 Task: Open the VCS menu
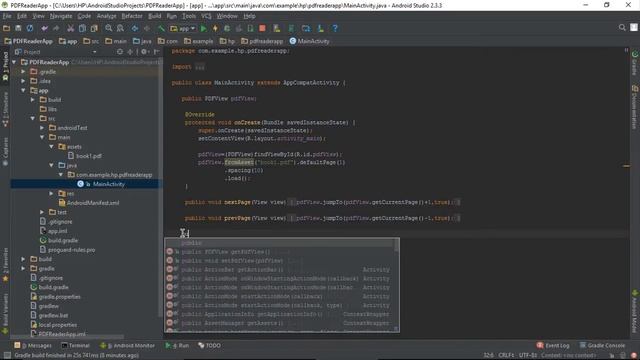click(206, 16)
